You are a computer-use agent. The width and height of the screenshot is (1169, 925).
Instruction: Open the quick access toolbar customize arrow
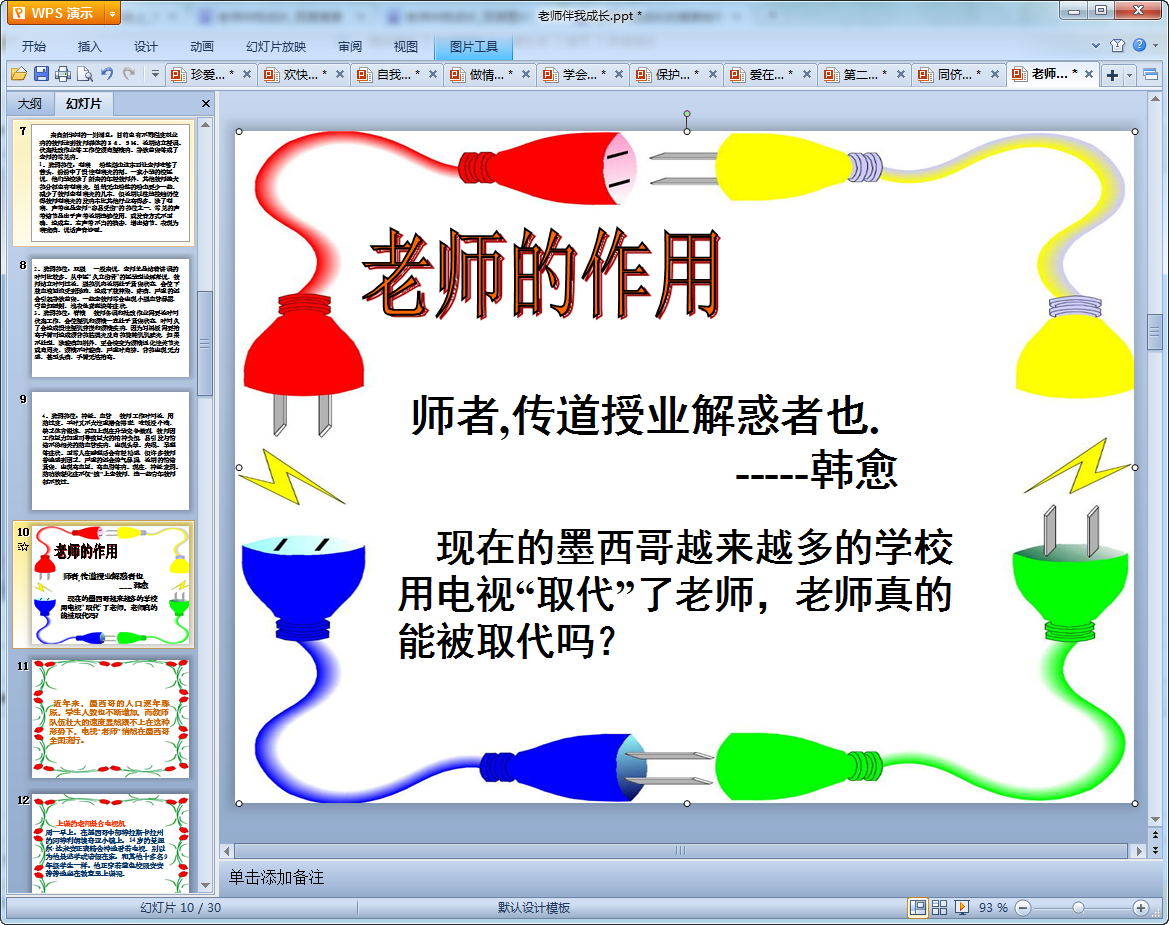tap(155, 74)
